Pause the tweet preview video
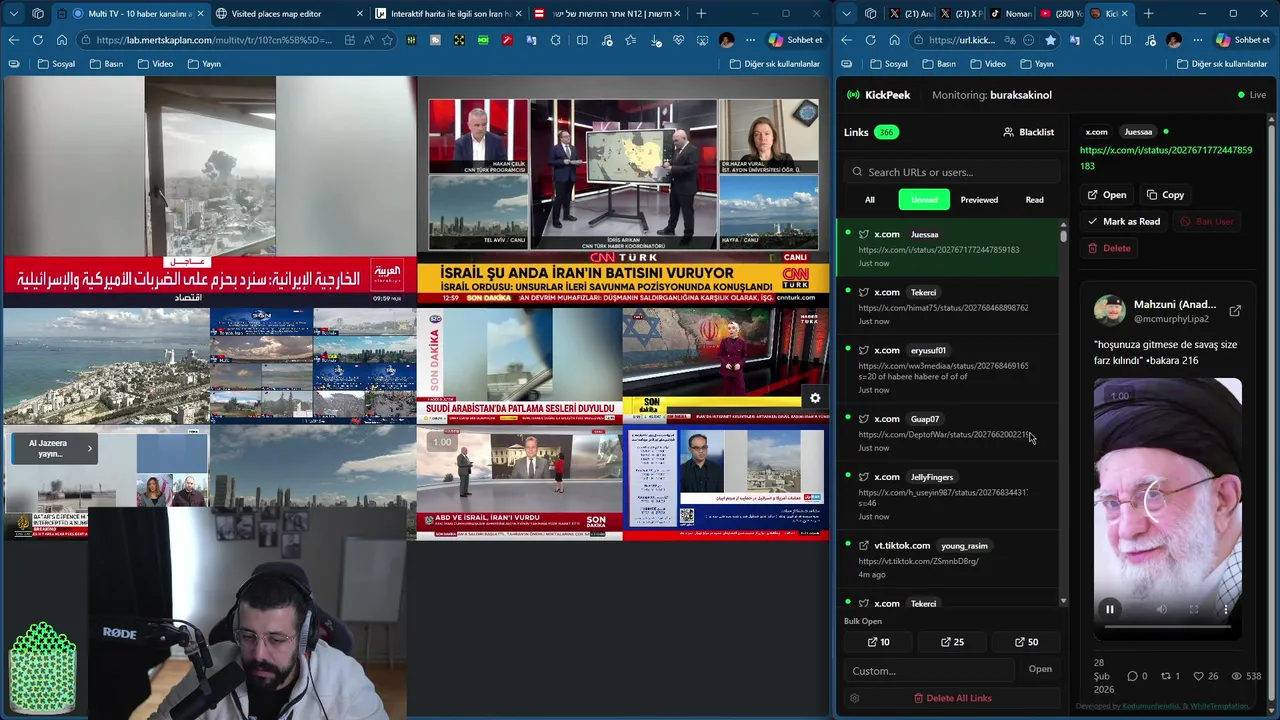Viewport: 1280px width, 720px height. [x=1109, y=609]
